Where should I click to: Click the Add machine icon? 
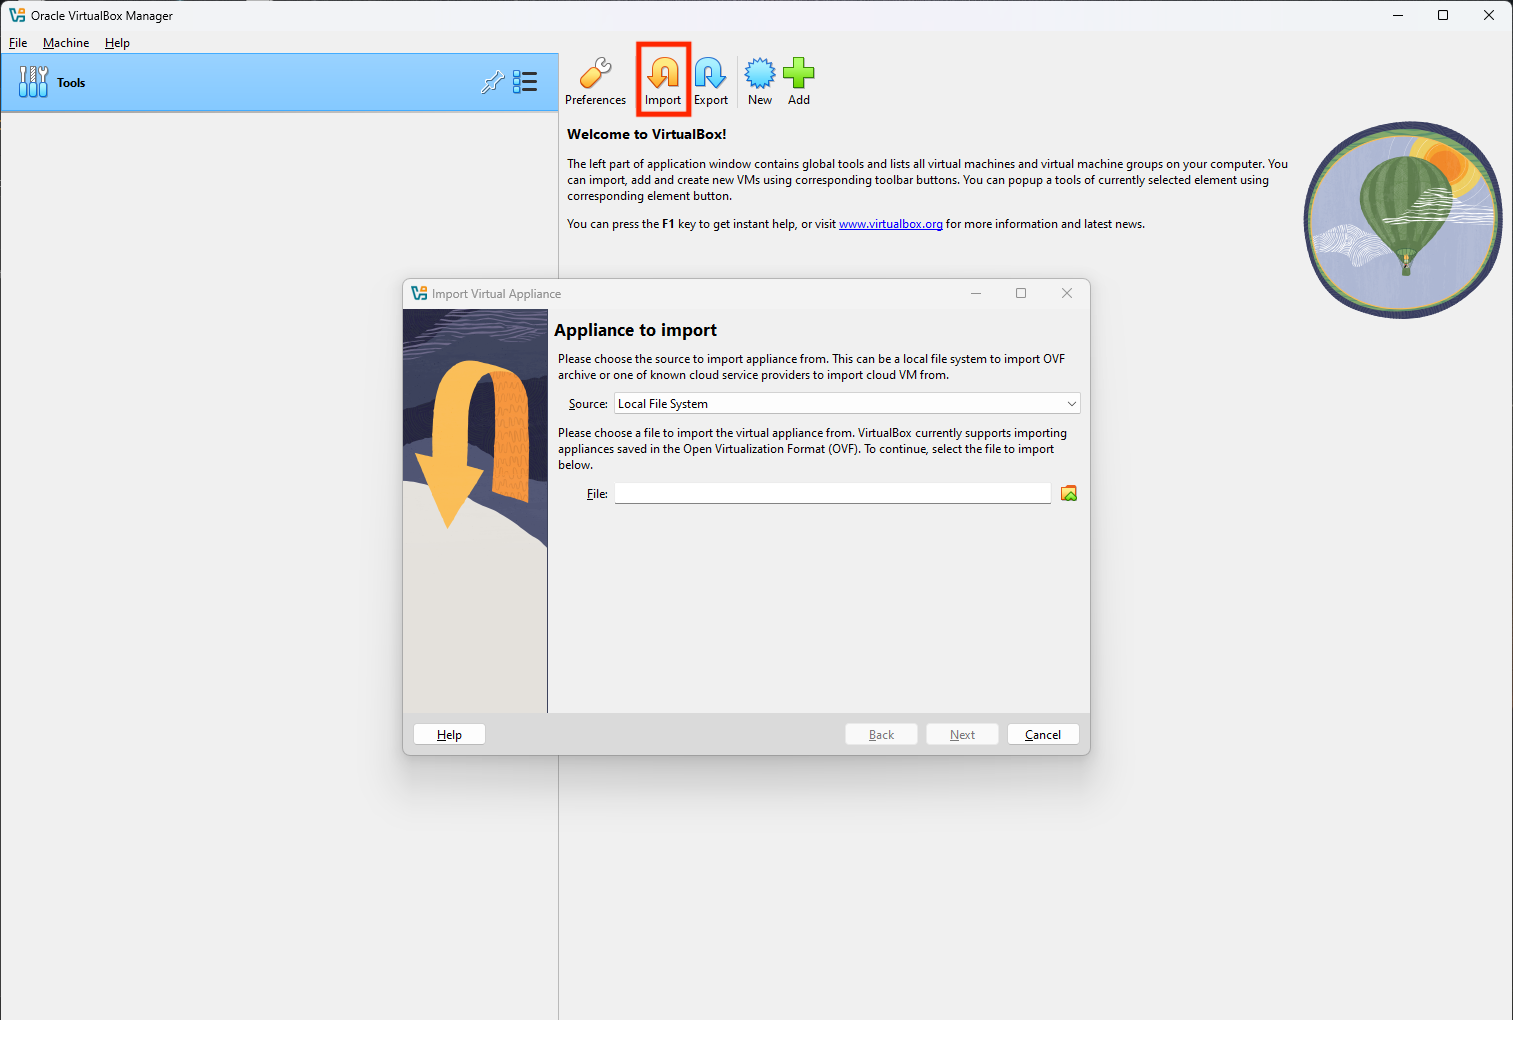(798, 80)
